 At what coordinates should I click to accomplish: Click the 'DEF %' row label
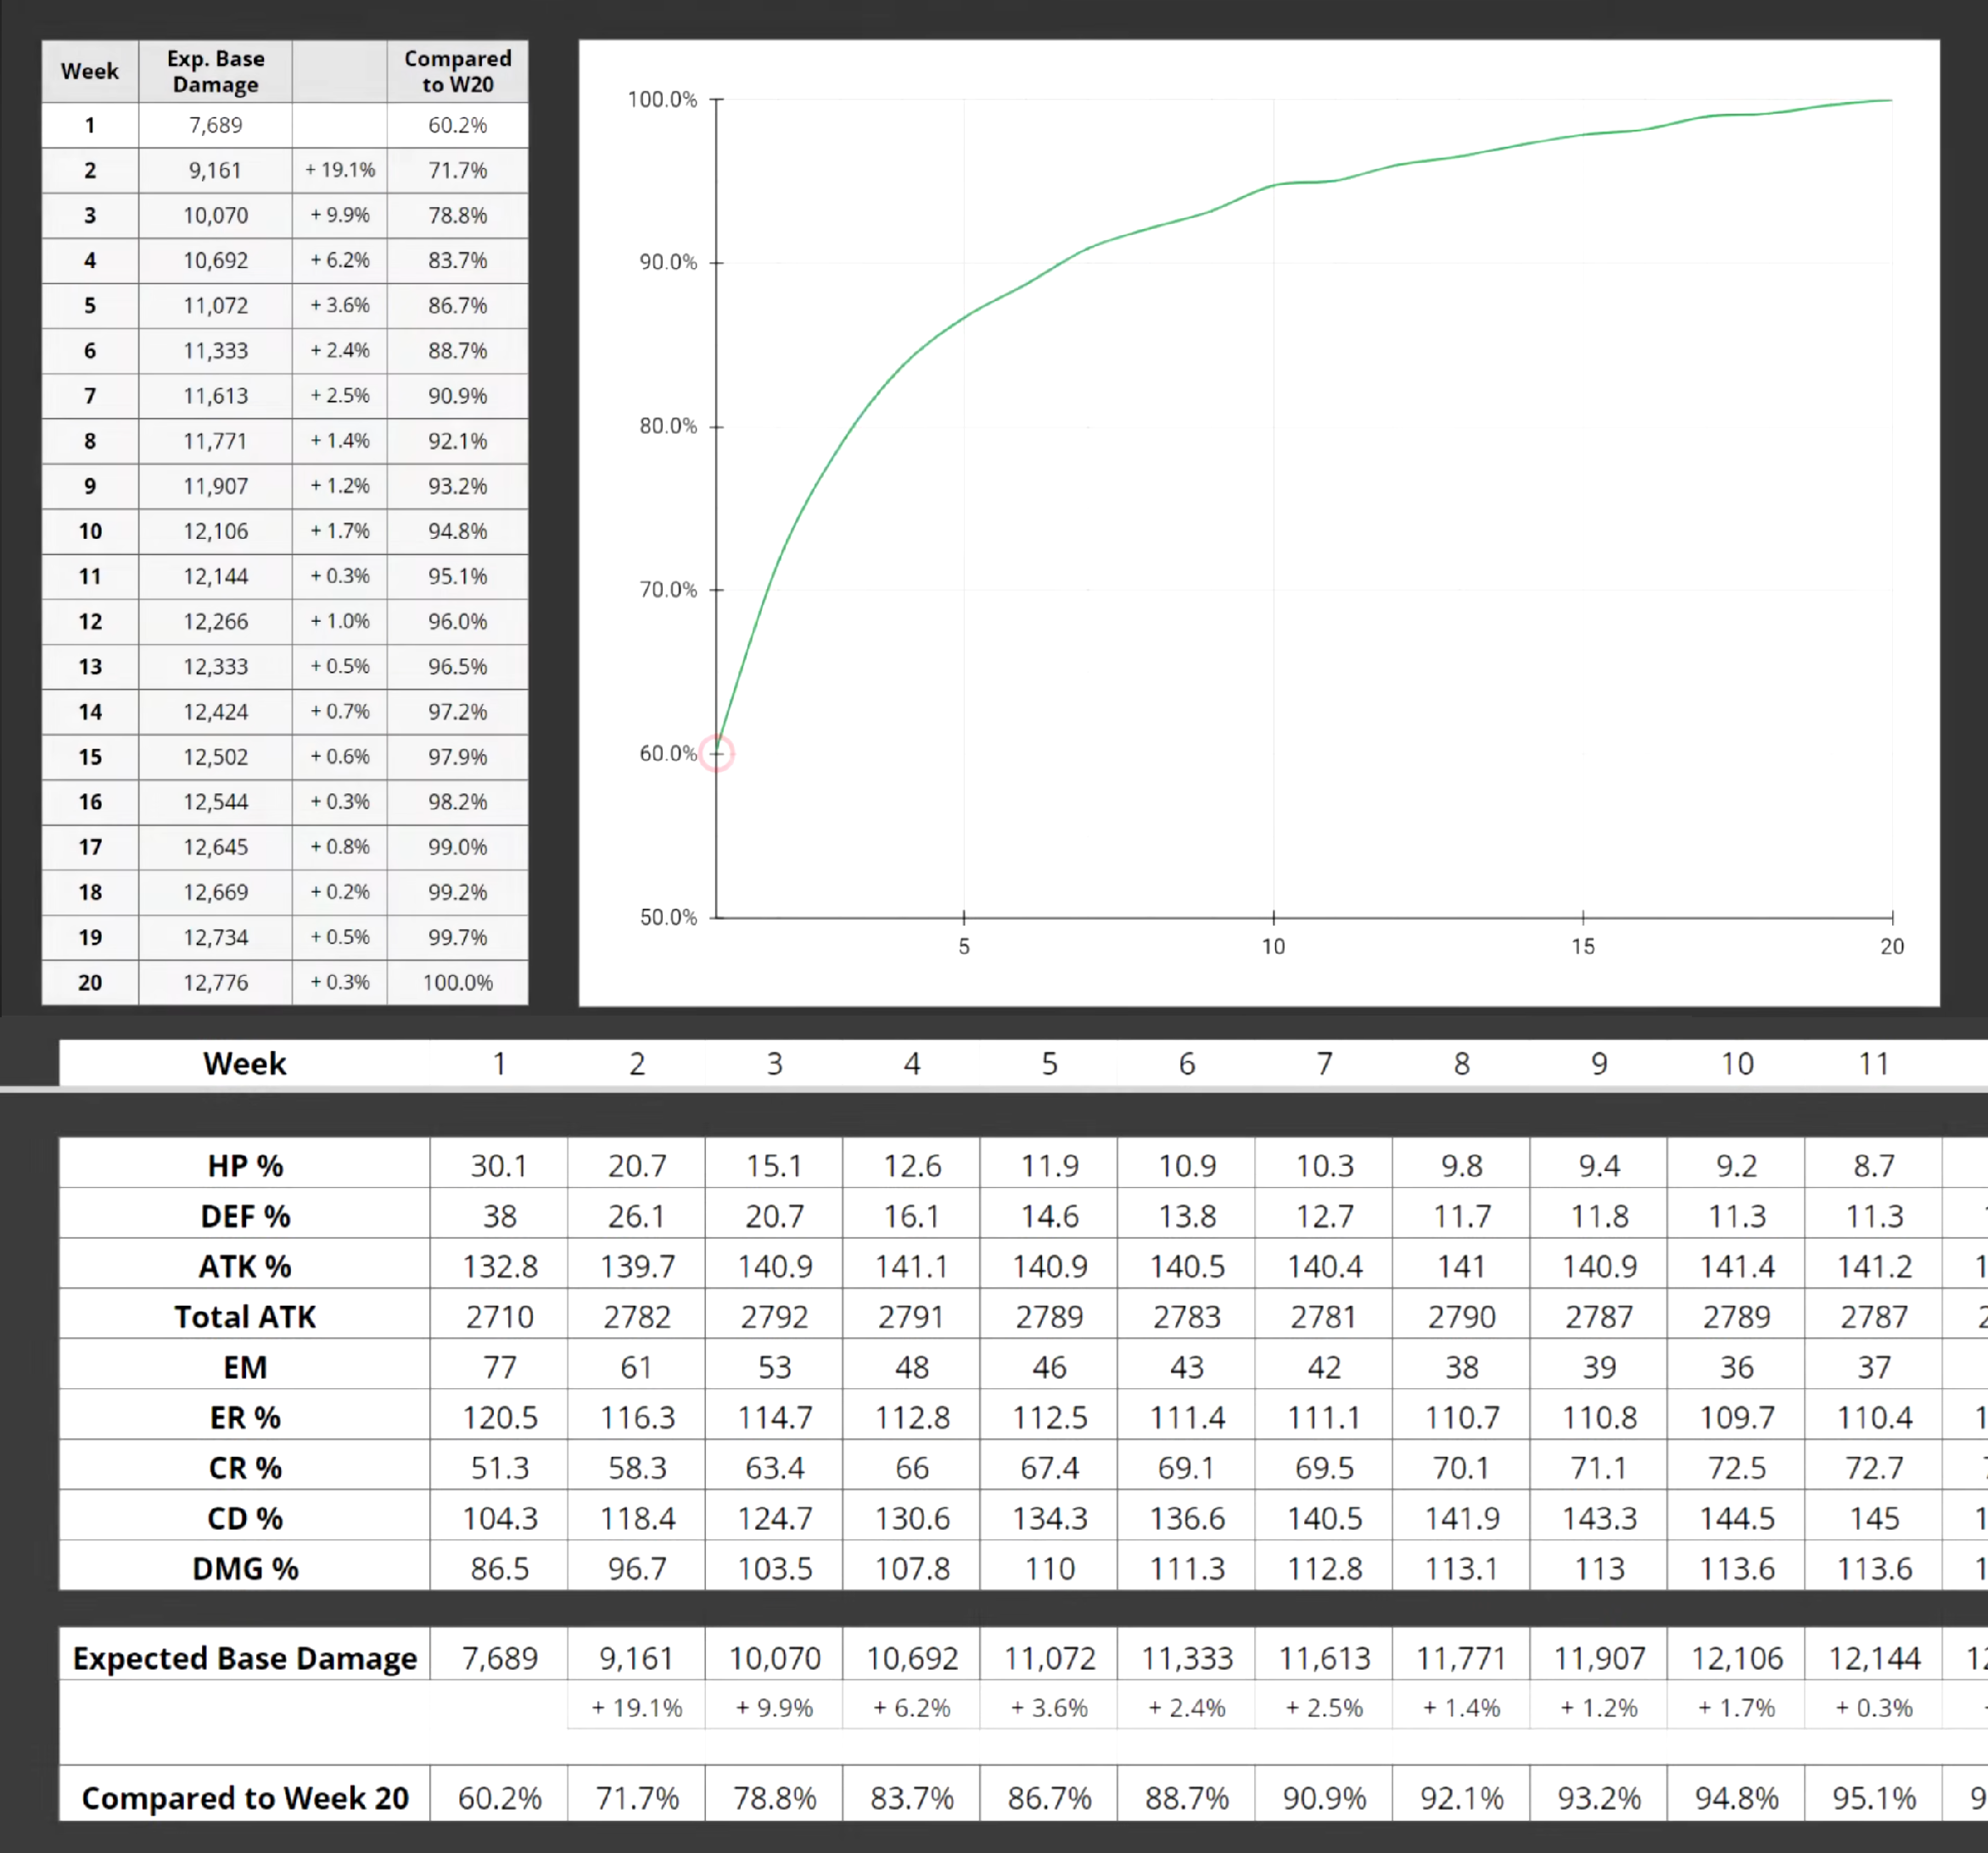point(245,1216)
